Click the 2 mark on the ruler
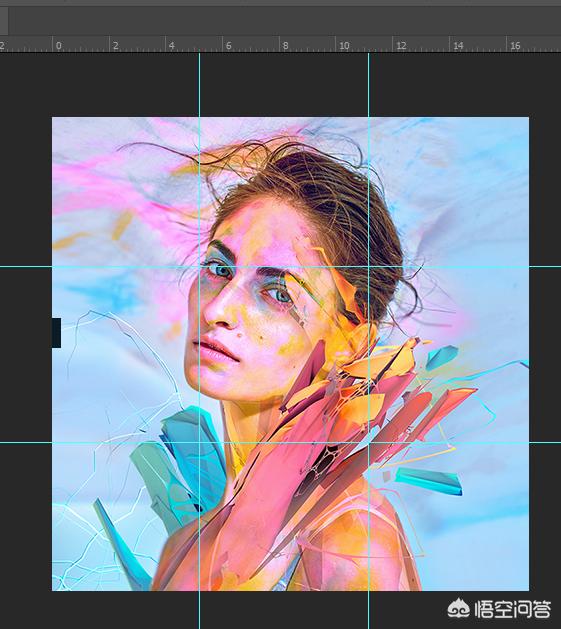 click(x=116, y=45)
